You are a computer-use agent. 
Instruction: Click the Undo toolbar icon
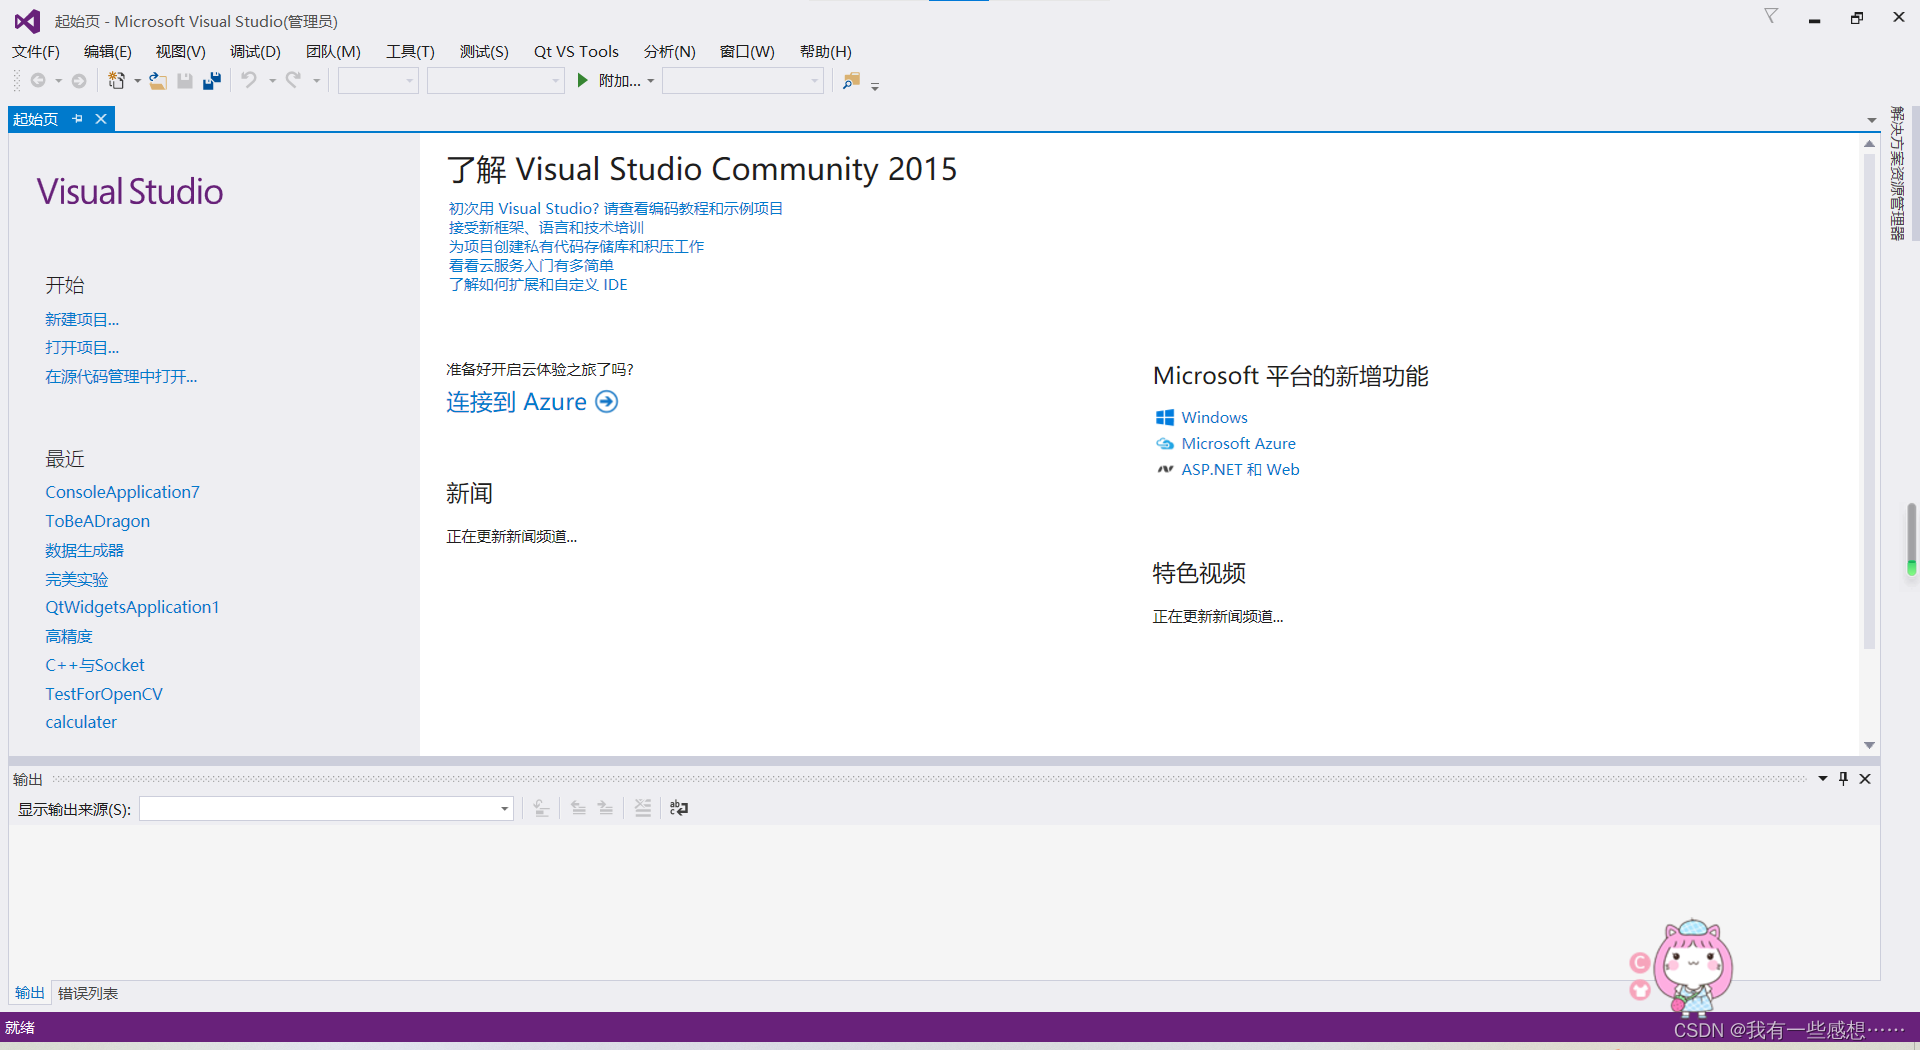point(249,80)
